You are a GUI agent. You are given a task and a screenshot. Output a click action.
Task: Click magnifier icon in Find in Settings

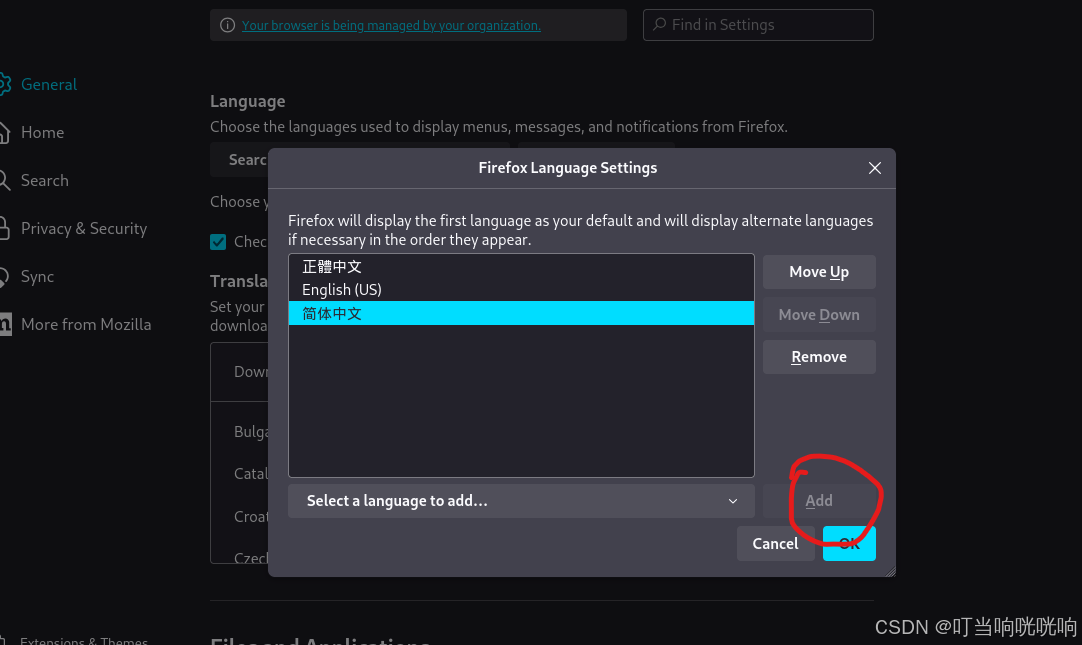coord(660,25)
